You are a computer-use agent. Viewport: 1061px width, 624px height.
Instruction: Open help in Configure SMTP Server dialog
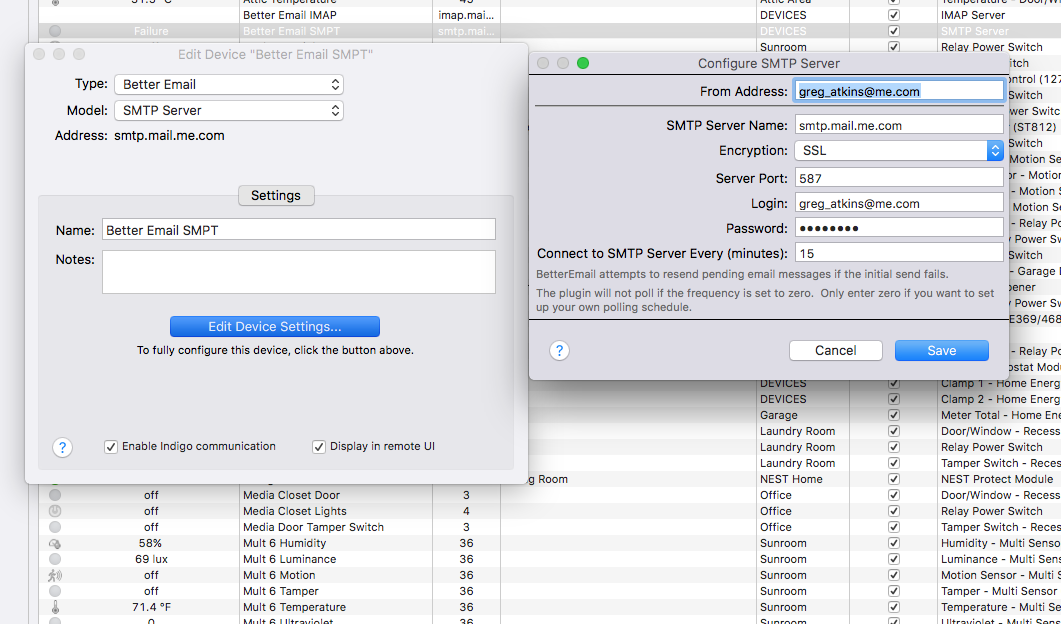pyautogui.click(x=559, y=351)
